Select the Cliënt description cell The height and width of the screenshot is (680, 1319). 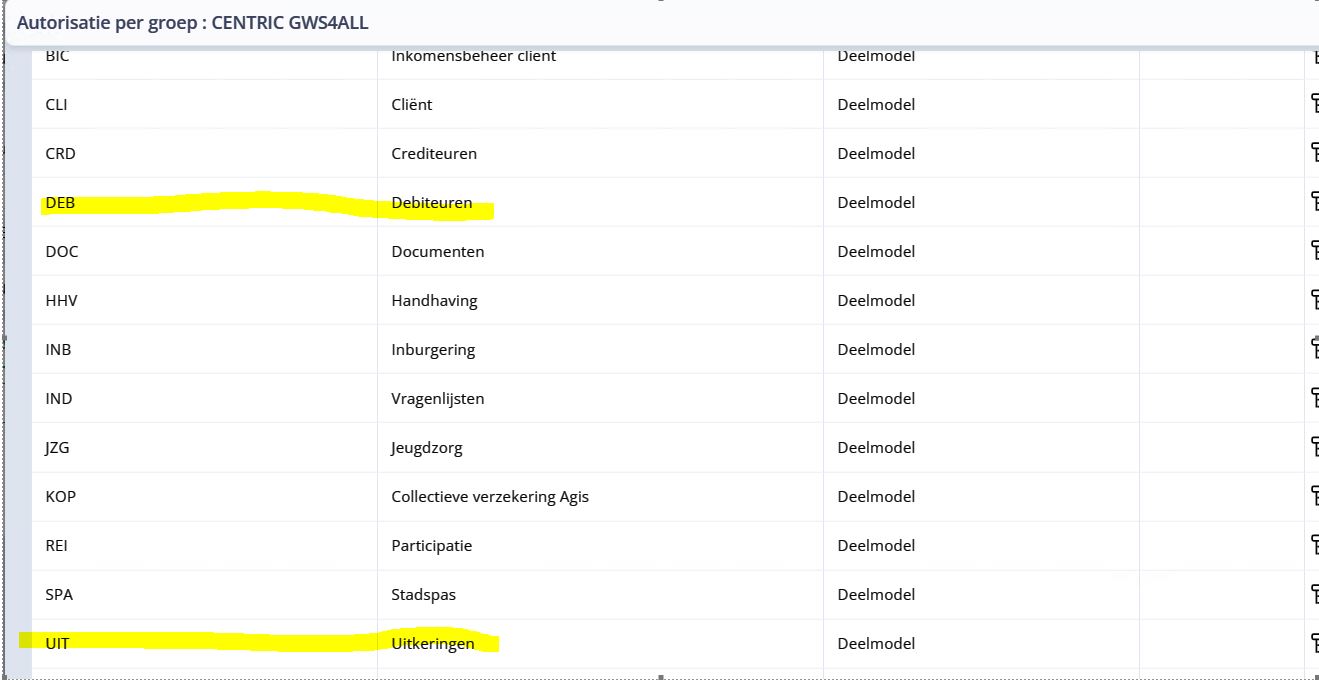tap(600, 104)
